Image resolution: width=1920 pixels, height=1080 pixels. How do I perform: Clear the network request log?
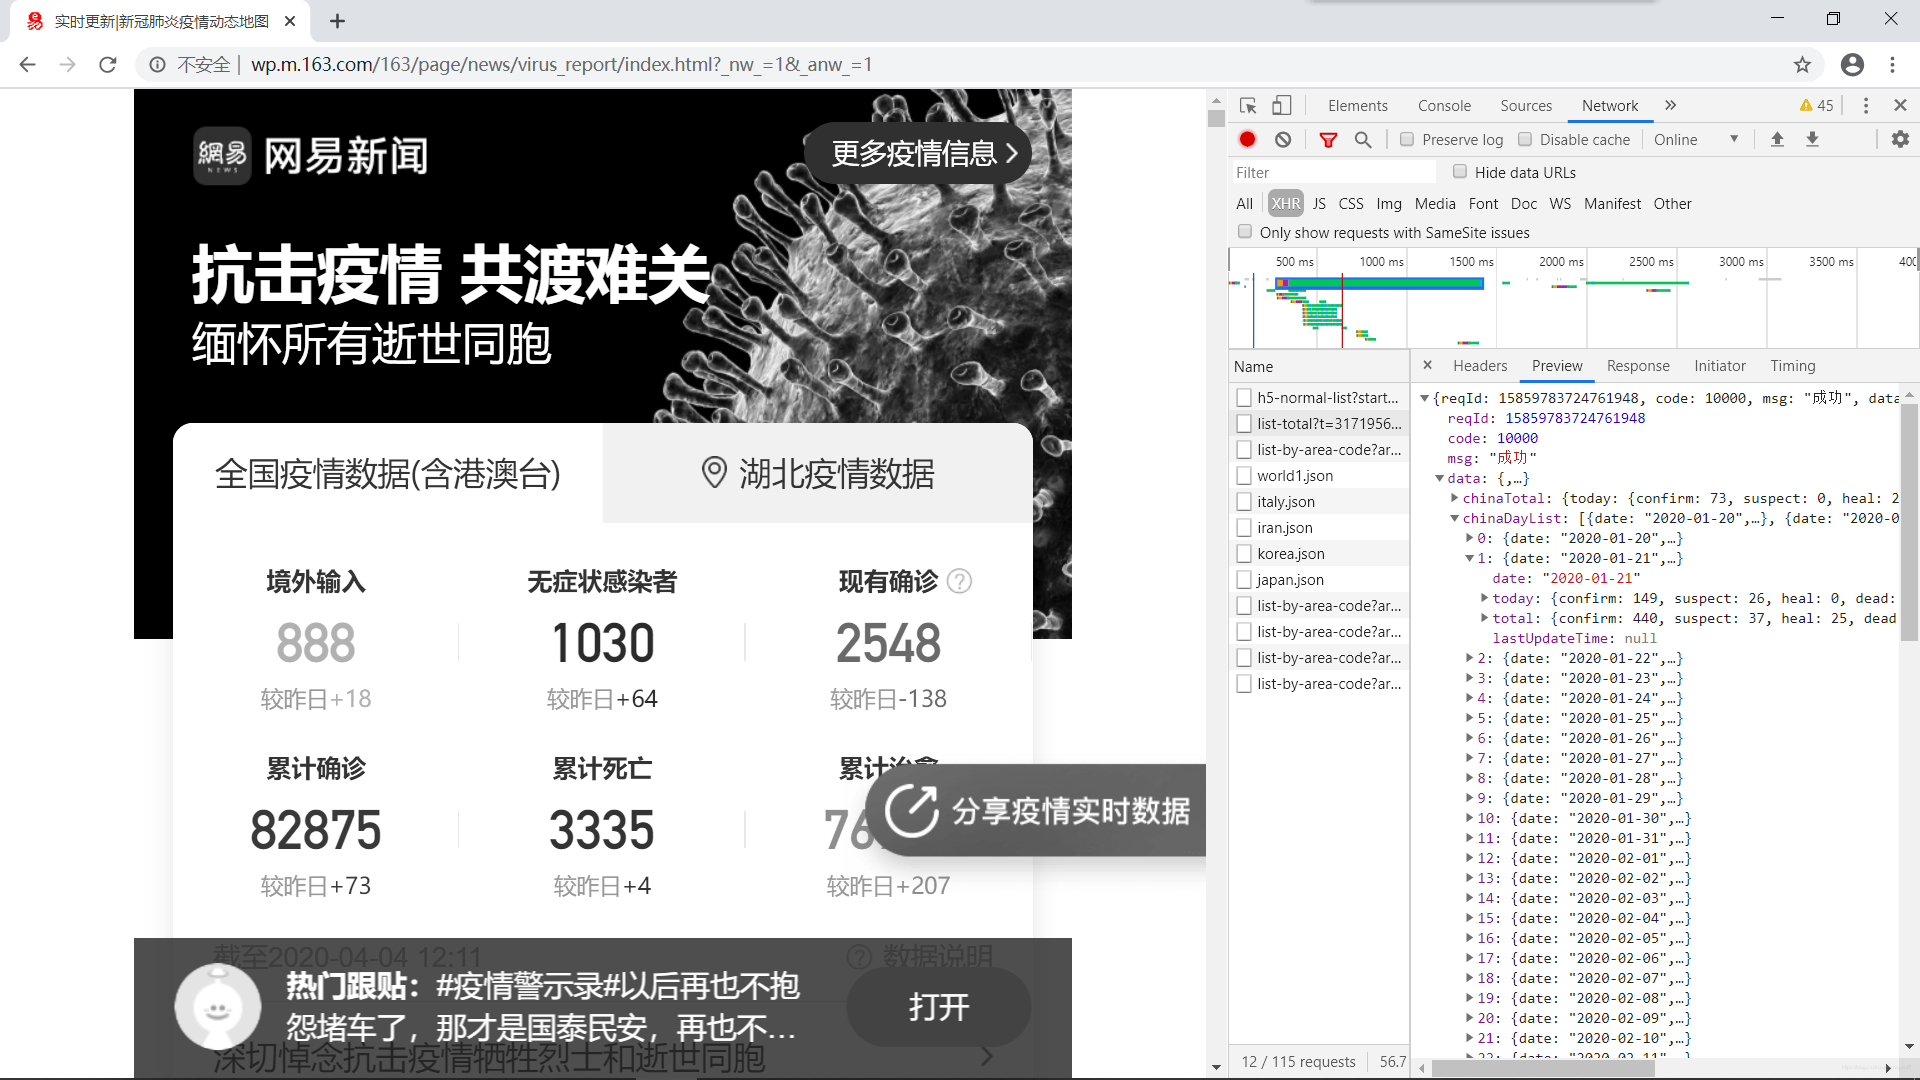point(1283,139)
